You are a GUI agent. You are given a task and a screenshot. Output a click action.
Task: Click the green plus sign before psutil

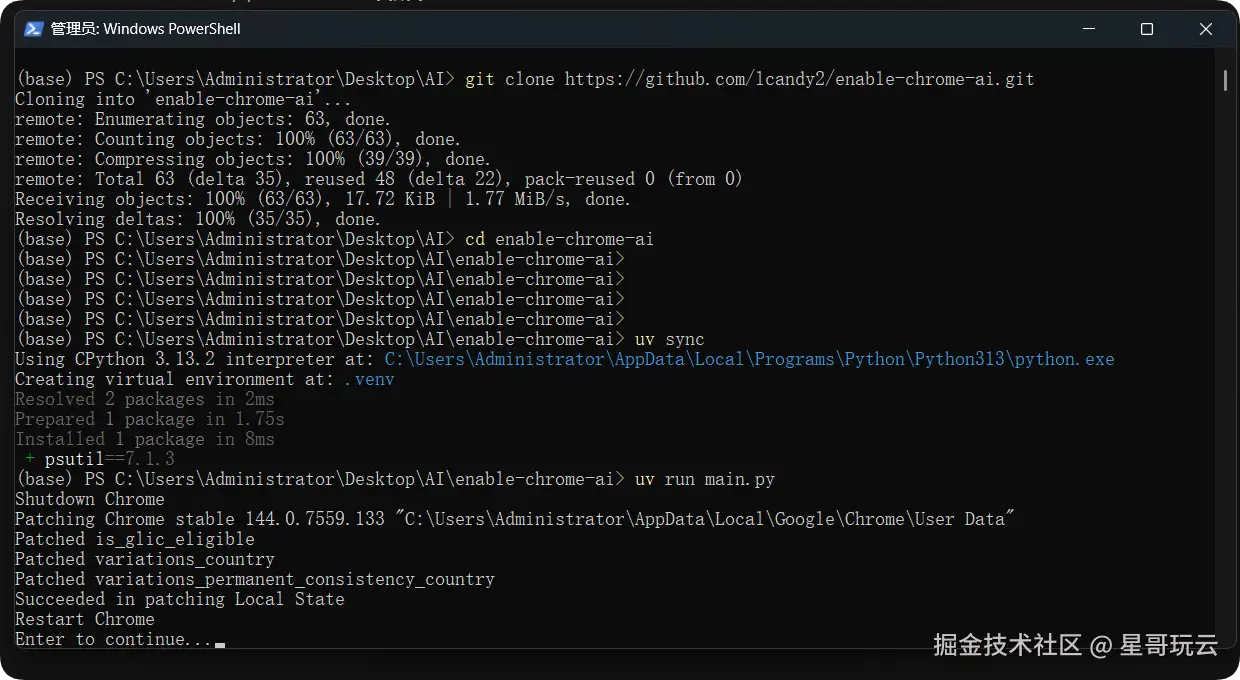pyautogui.click(x=30, y=459)
